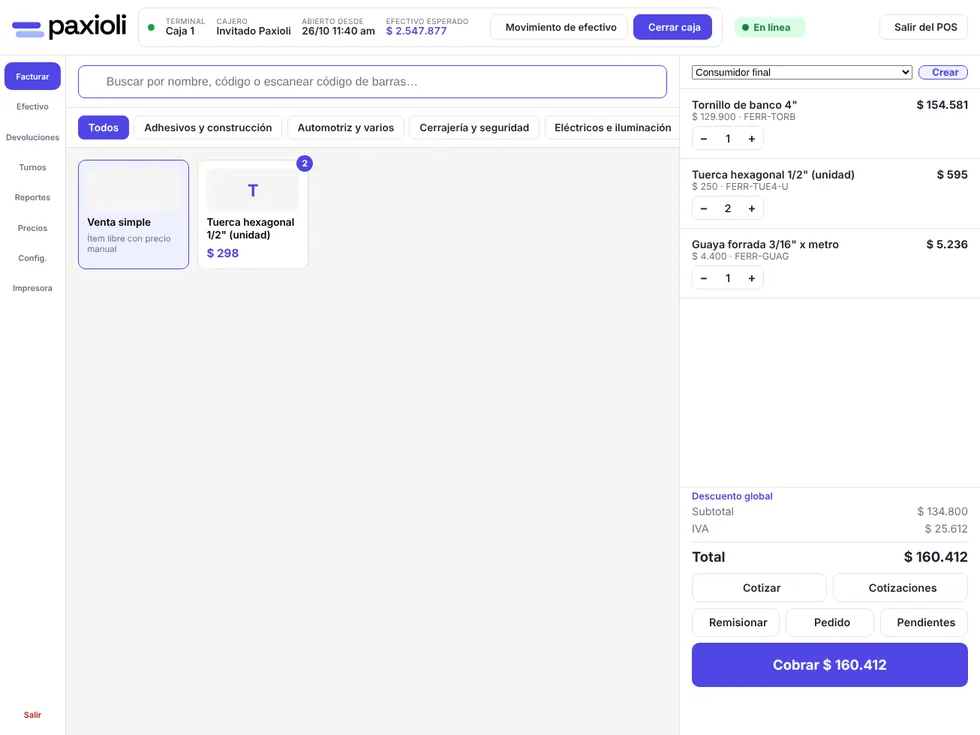Open Devoluciones from the sidebar
Screen dimensions: 980x735
(x=32, y=137)
